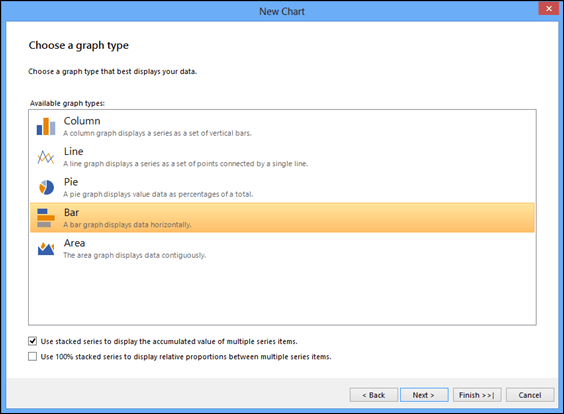Go to the previous step with Back
Viewport: 564px width, 414px height.
pyautogui.click(x=374, y=395)
